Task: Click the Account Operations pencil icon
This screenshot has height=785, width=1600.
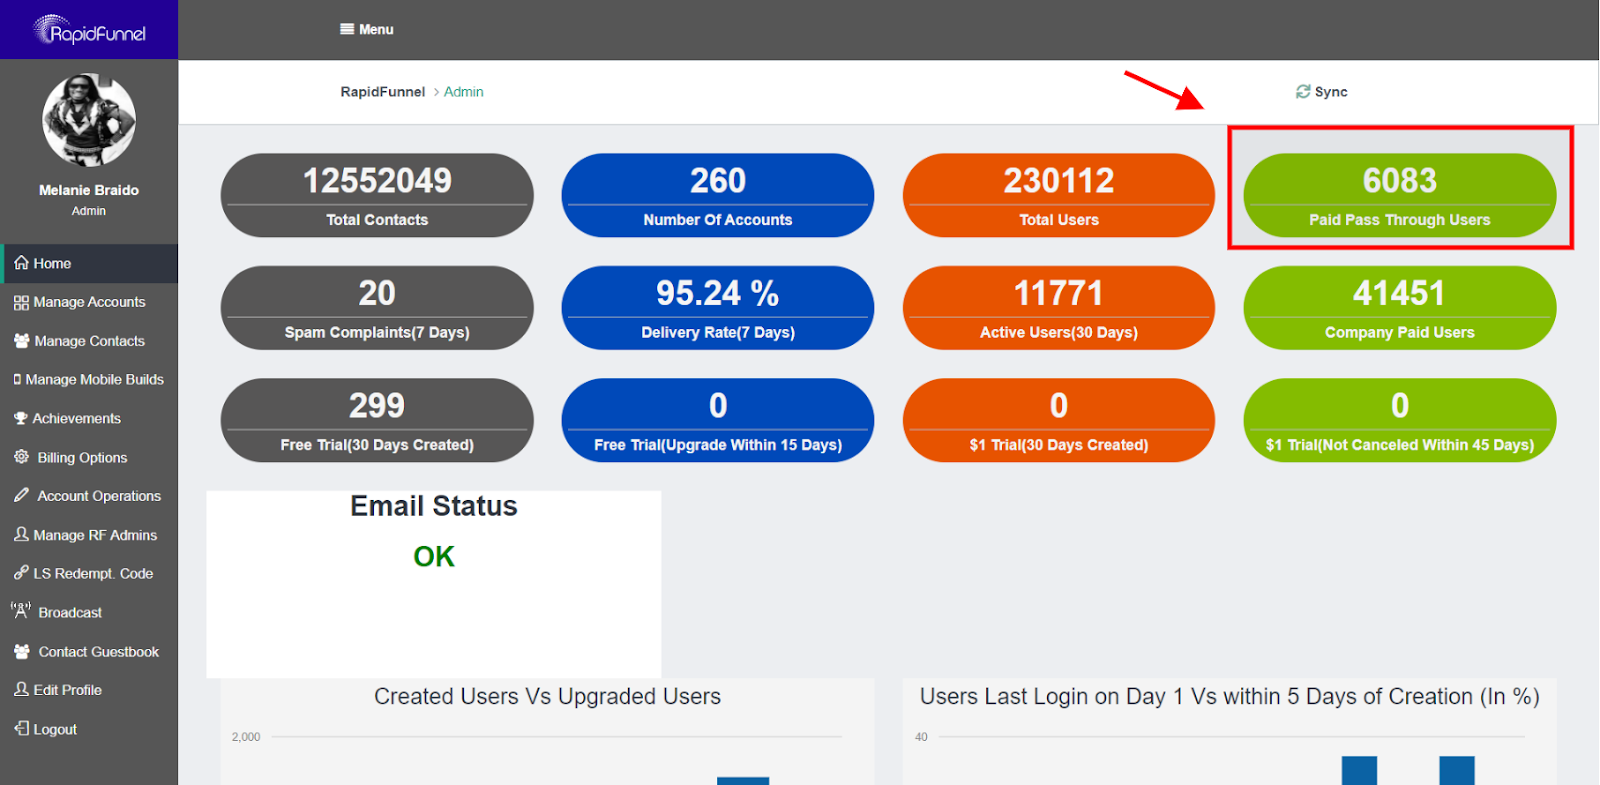Action: [x=21, y=495]
